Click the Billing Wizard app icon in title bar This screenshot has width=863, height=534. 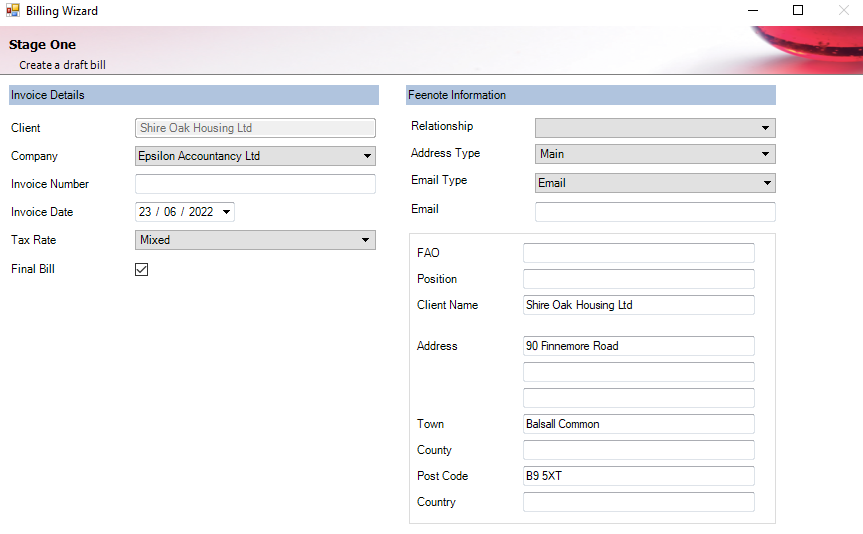pyautogui.click(x=13, y=10)
